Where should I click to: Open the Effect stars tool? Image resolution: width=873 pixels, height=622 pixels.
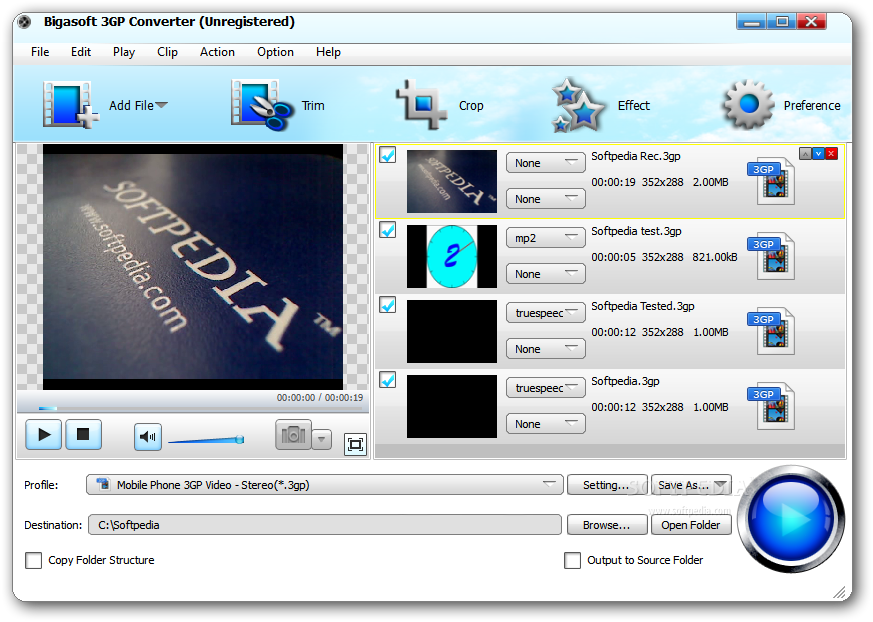[x=577, y=105]
